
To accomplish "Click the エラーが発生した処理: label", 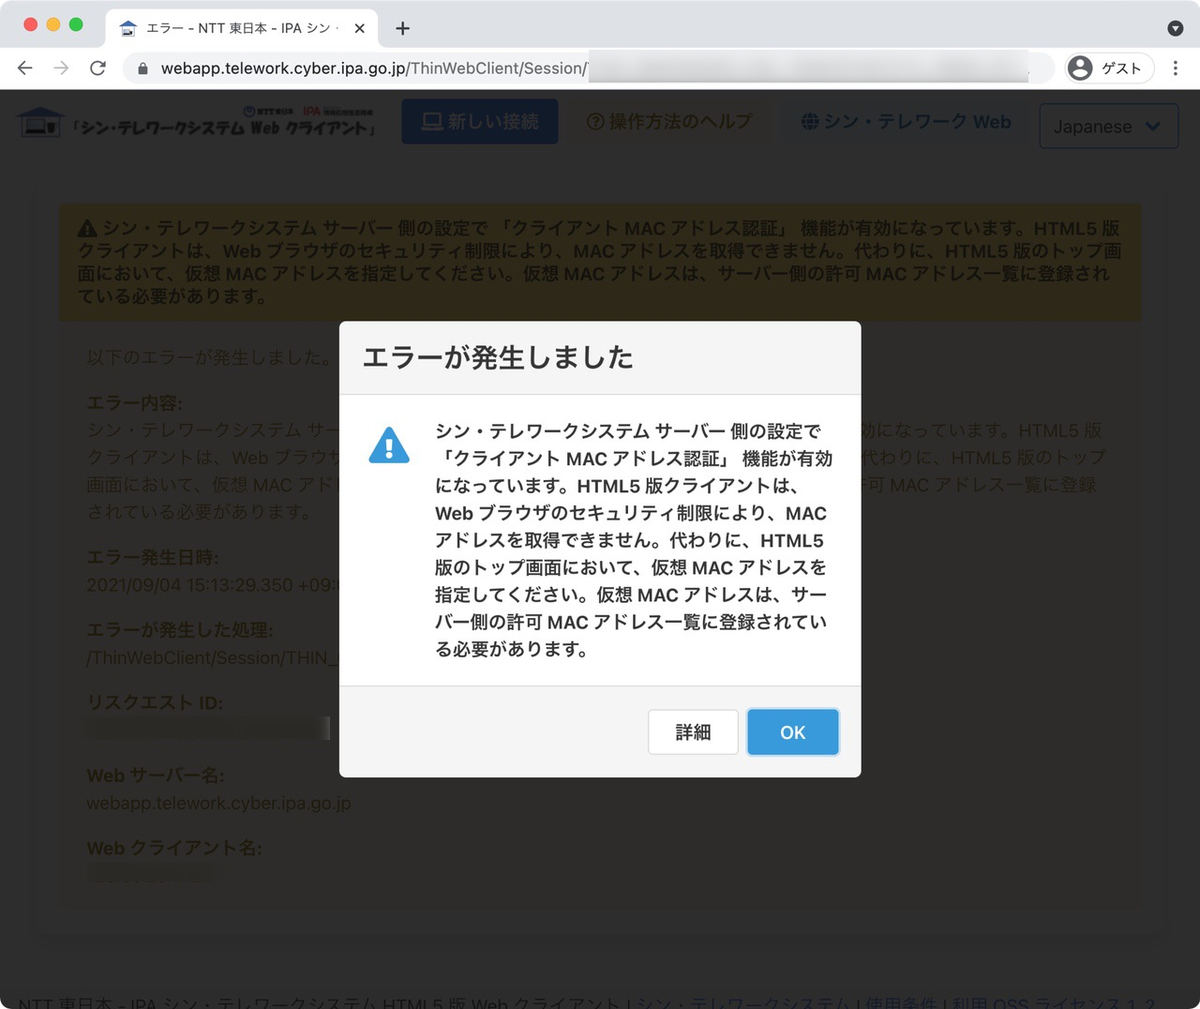I will (180, 630).
